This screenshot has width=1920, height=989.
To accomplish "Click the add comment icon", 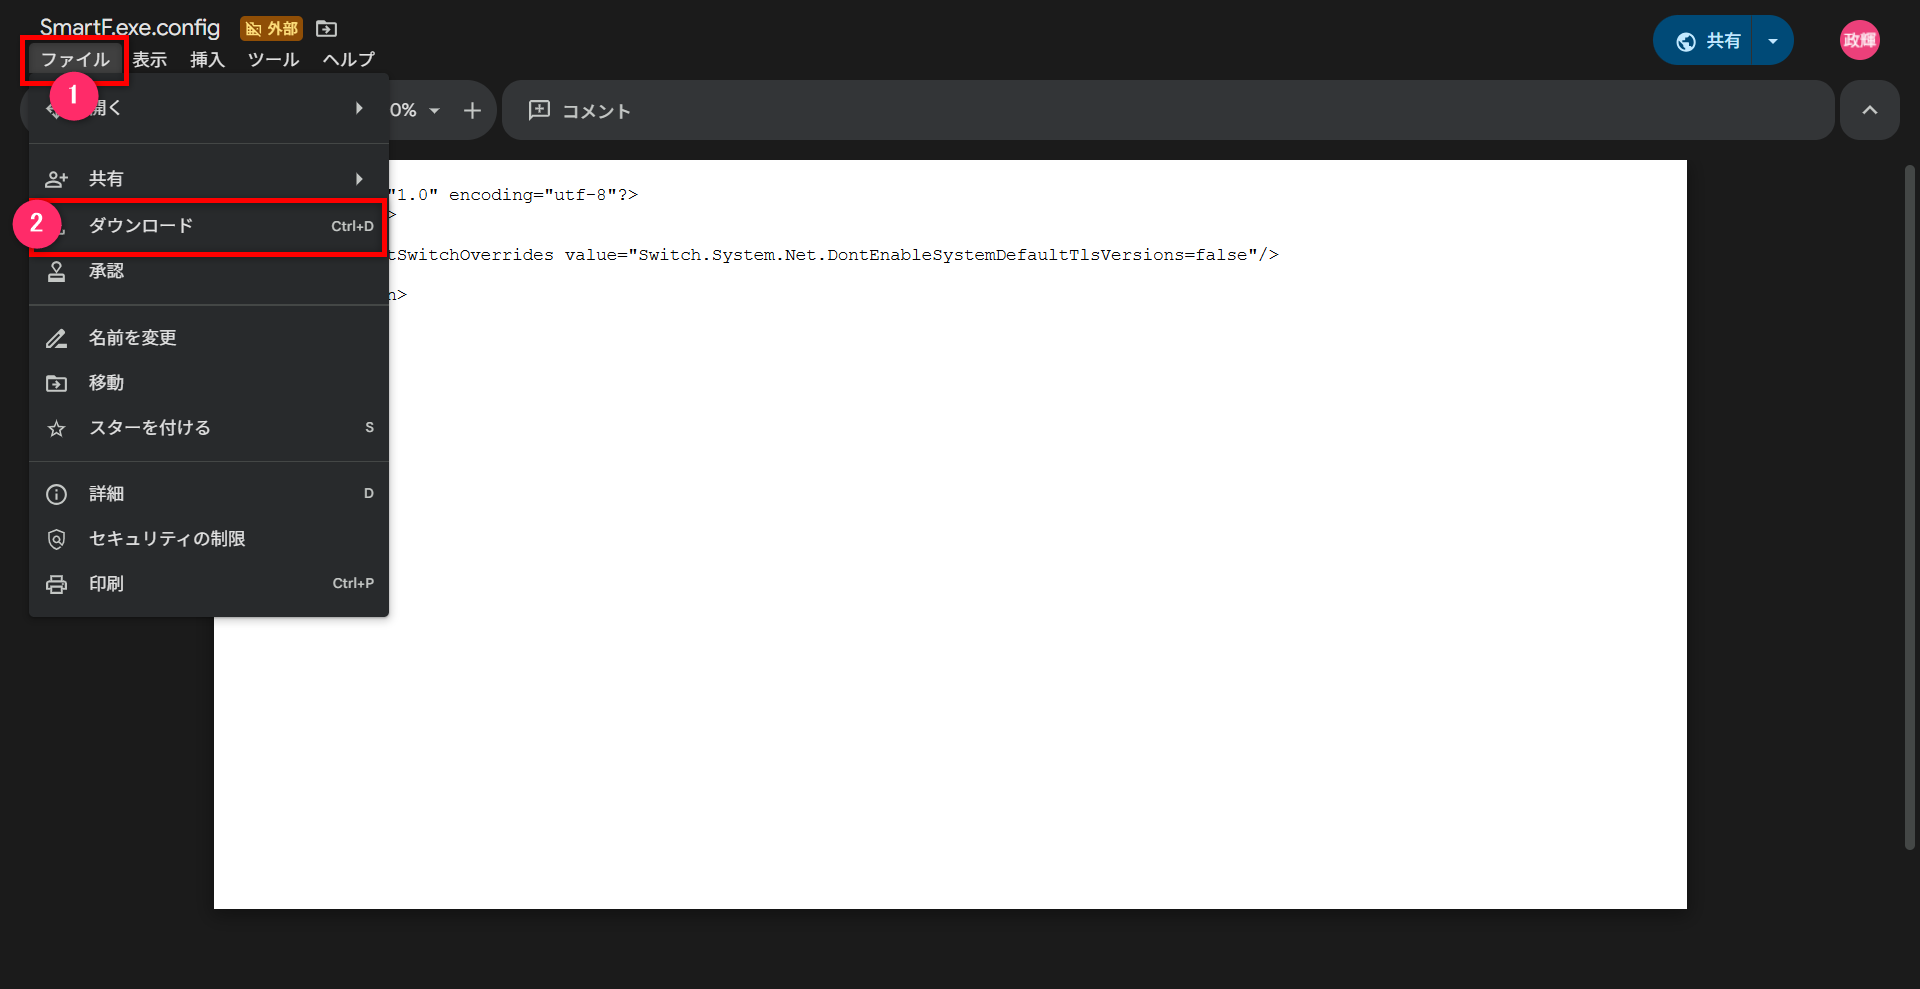I will click(x=539, y=111).
